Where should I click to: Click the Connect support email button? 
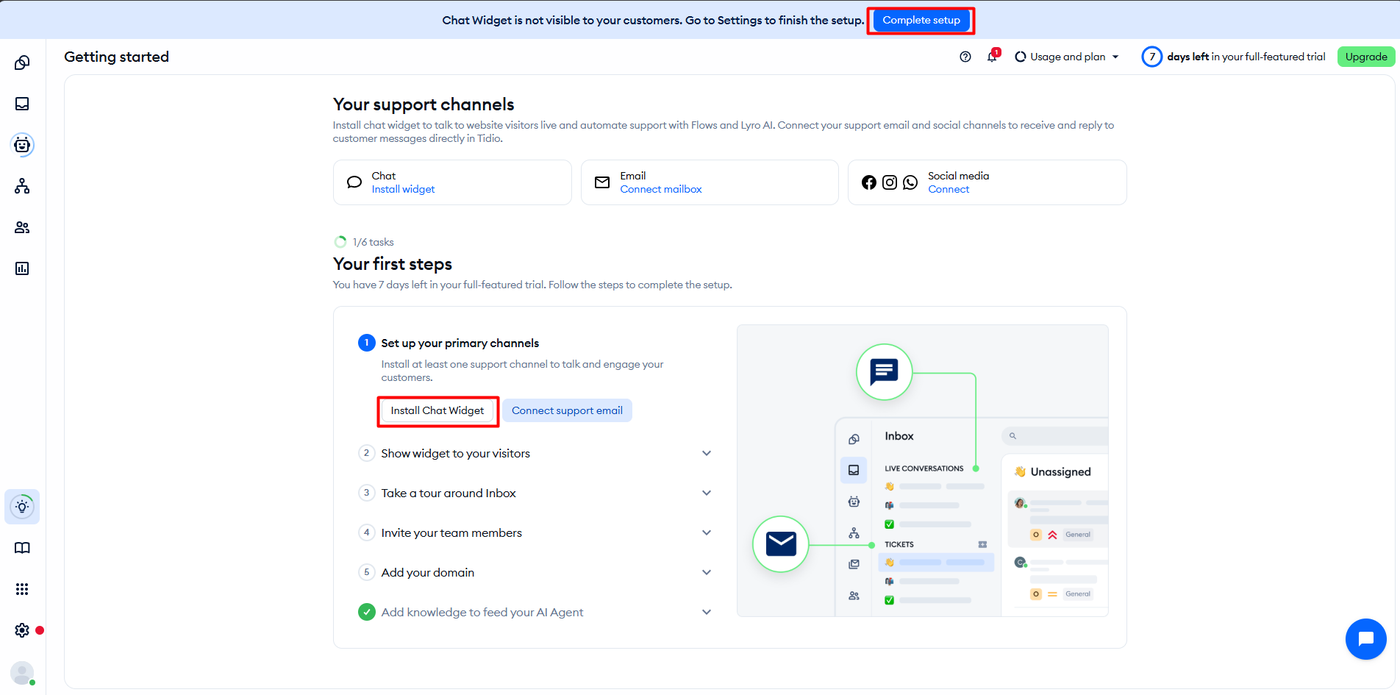(567, 411)
